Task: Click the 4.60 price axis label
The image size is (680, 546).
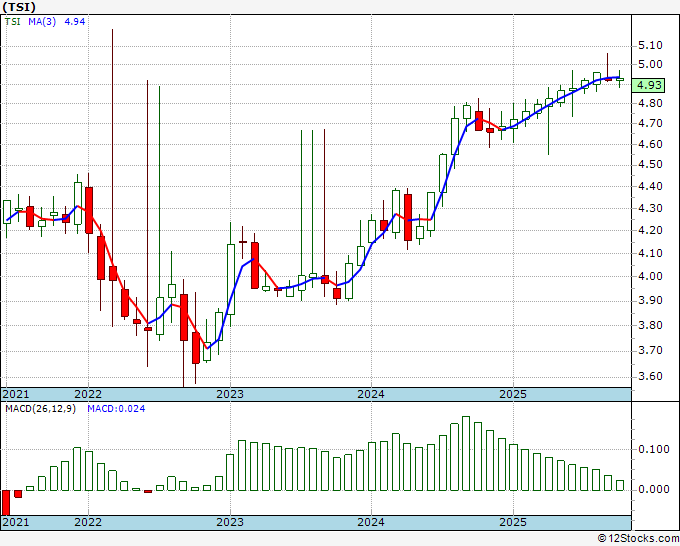Action: [650, 144]
